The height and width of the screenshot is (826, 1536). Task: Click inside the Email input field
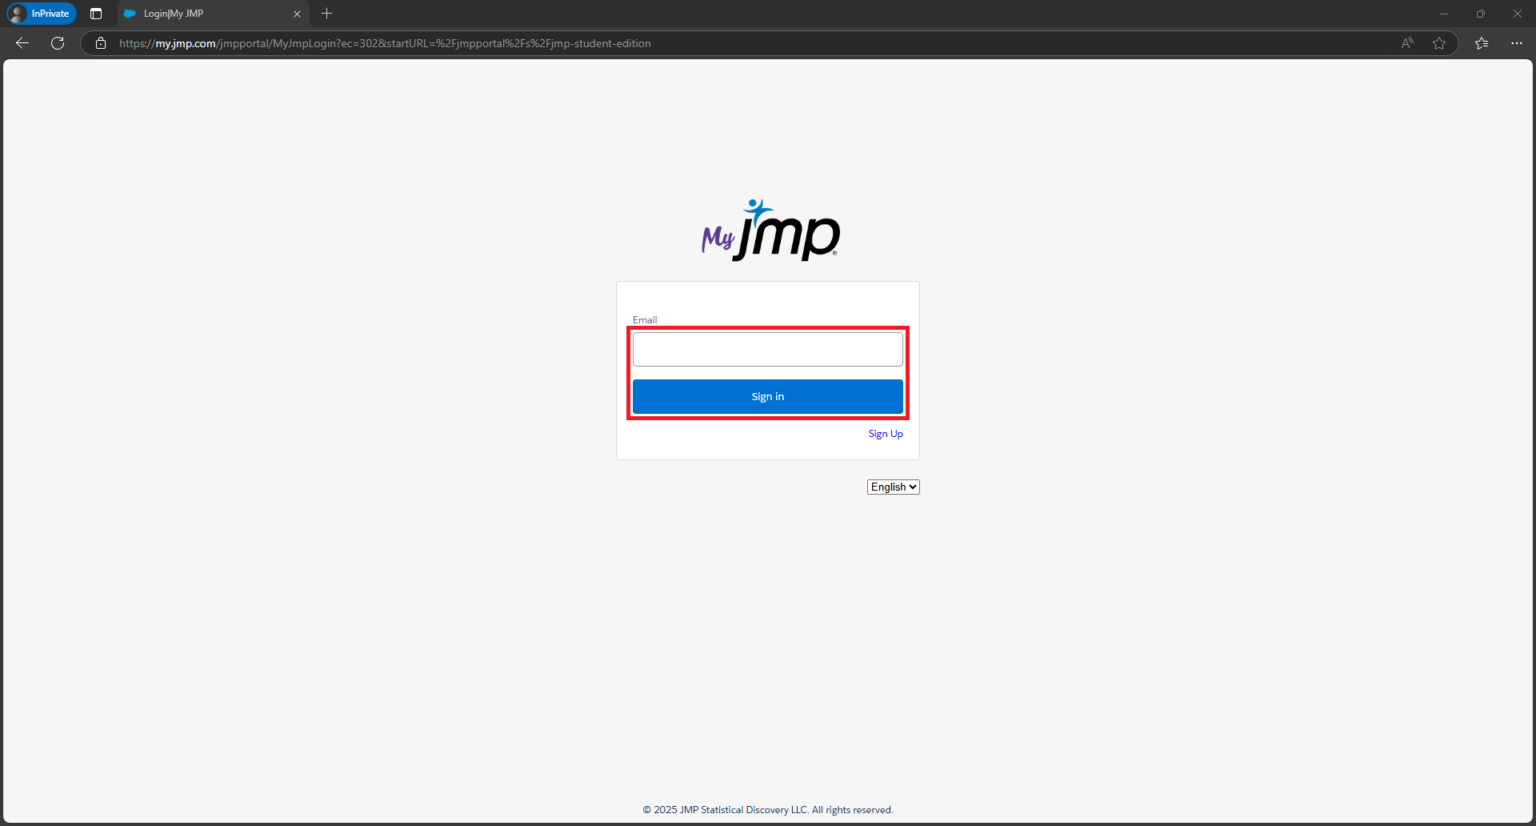(x=767, y=348)
